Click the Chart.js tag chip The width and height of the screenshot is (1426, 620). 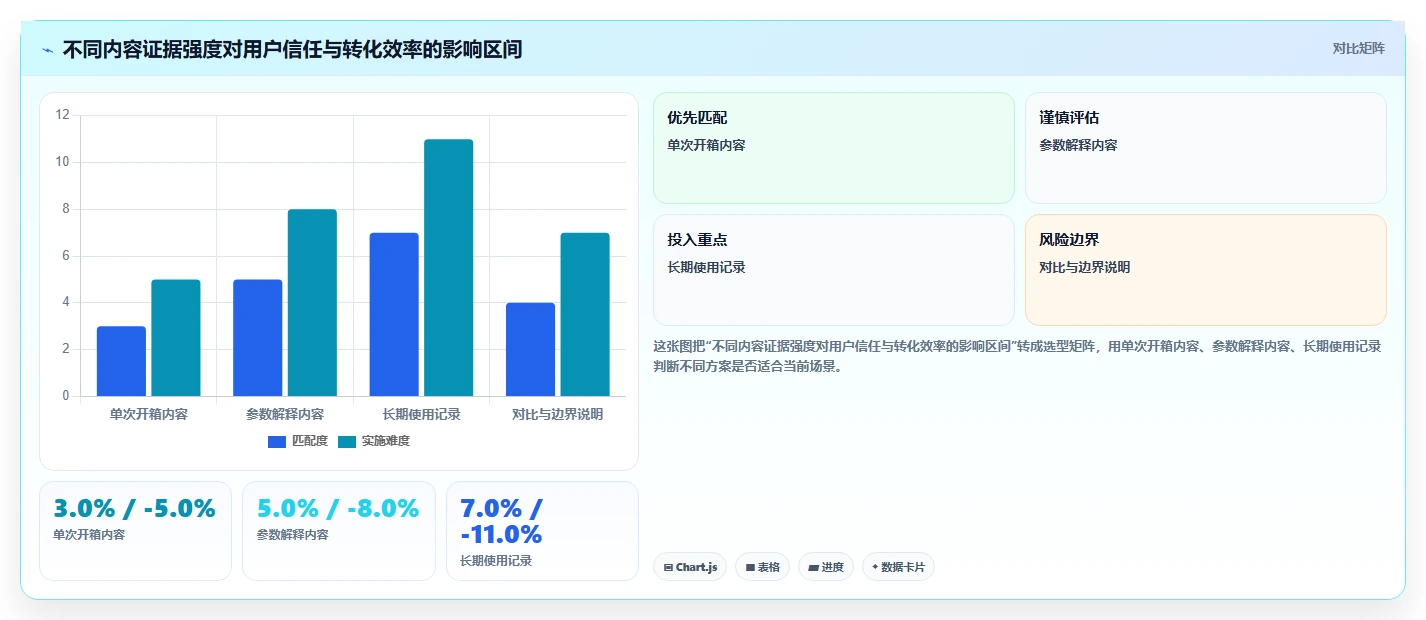pyautogui.click(x=690, y=567)
